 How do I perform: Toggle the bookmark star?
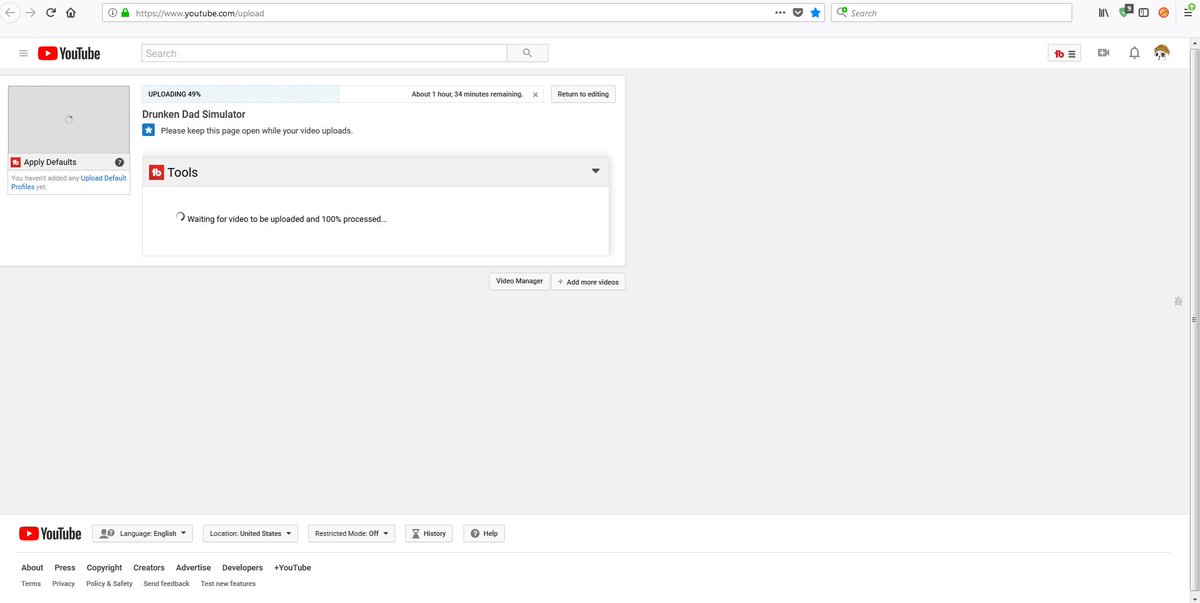[815, 13]
